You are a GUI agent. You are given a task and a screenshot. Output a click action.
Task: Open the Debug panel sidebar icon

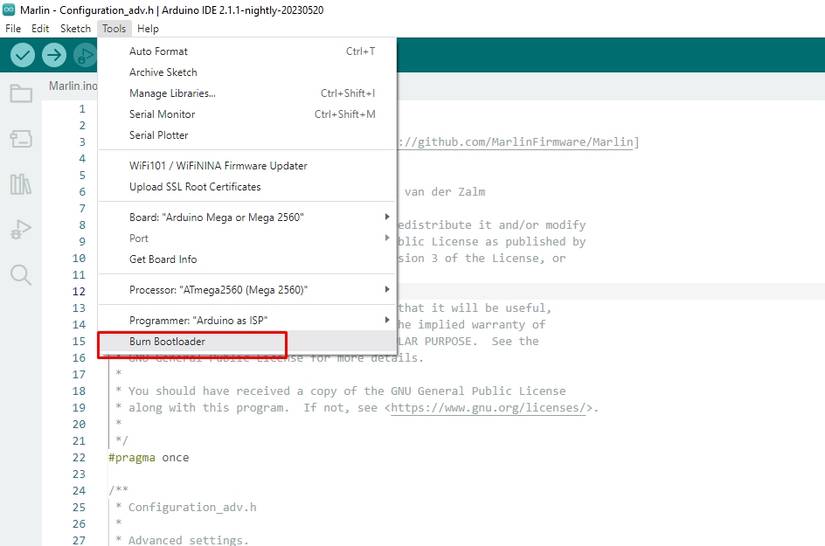click(x=21, y=229)
